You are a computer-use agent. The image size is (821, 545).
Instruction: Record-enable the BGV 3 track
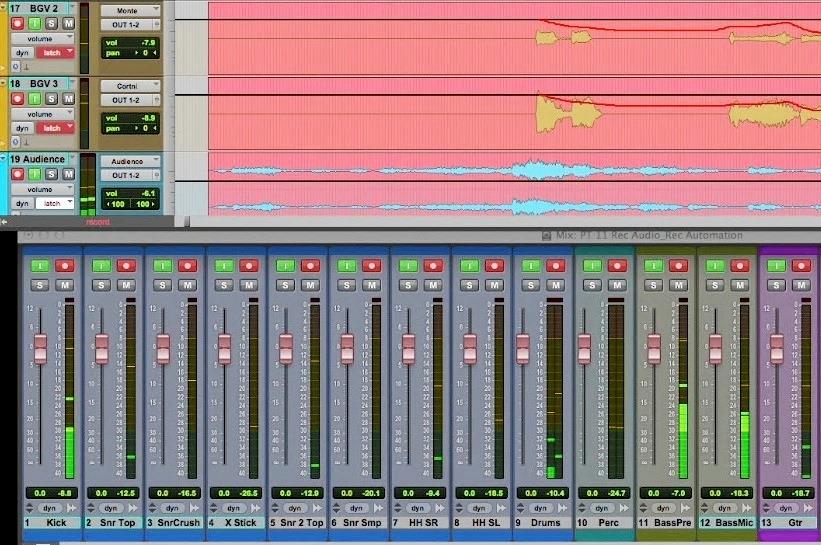point(17,98)
